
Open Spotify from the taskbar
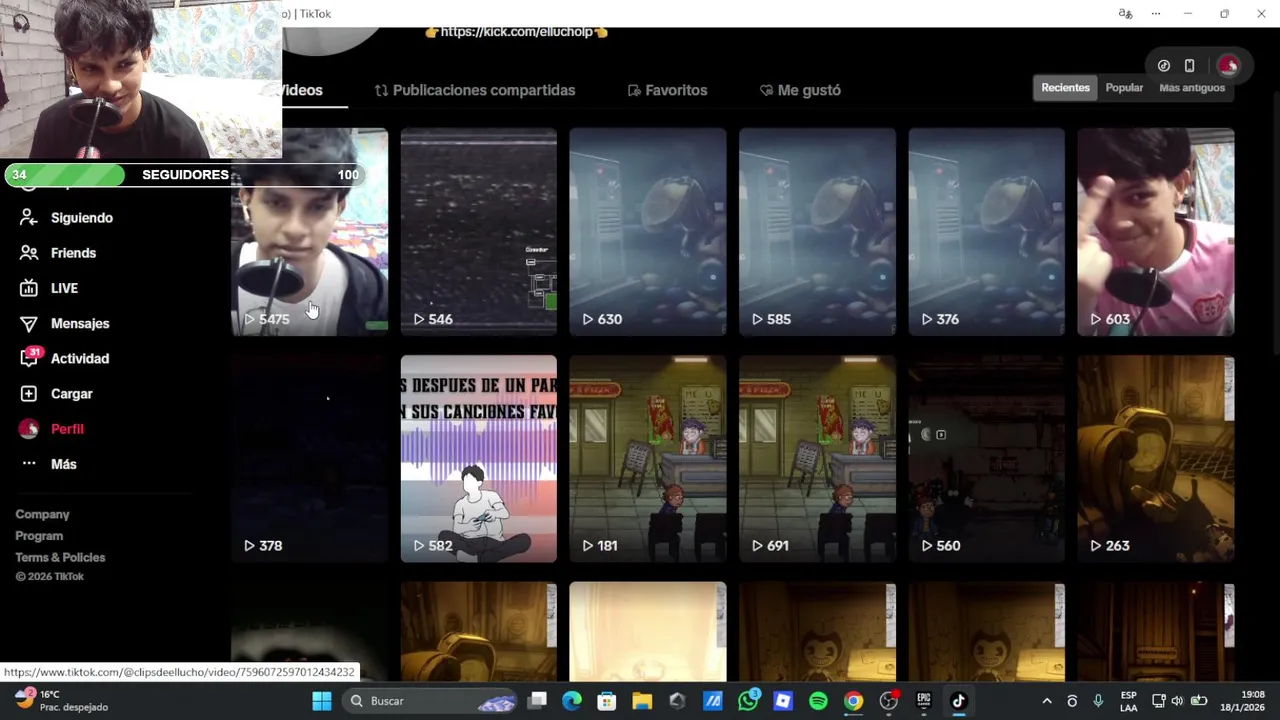818,701
